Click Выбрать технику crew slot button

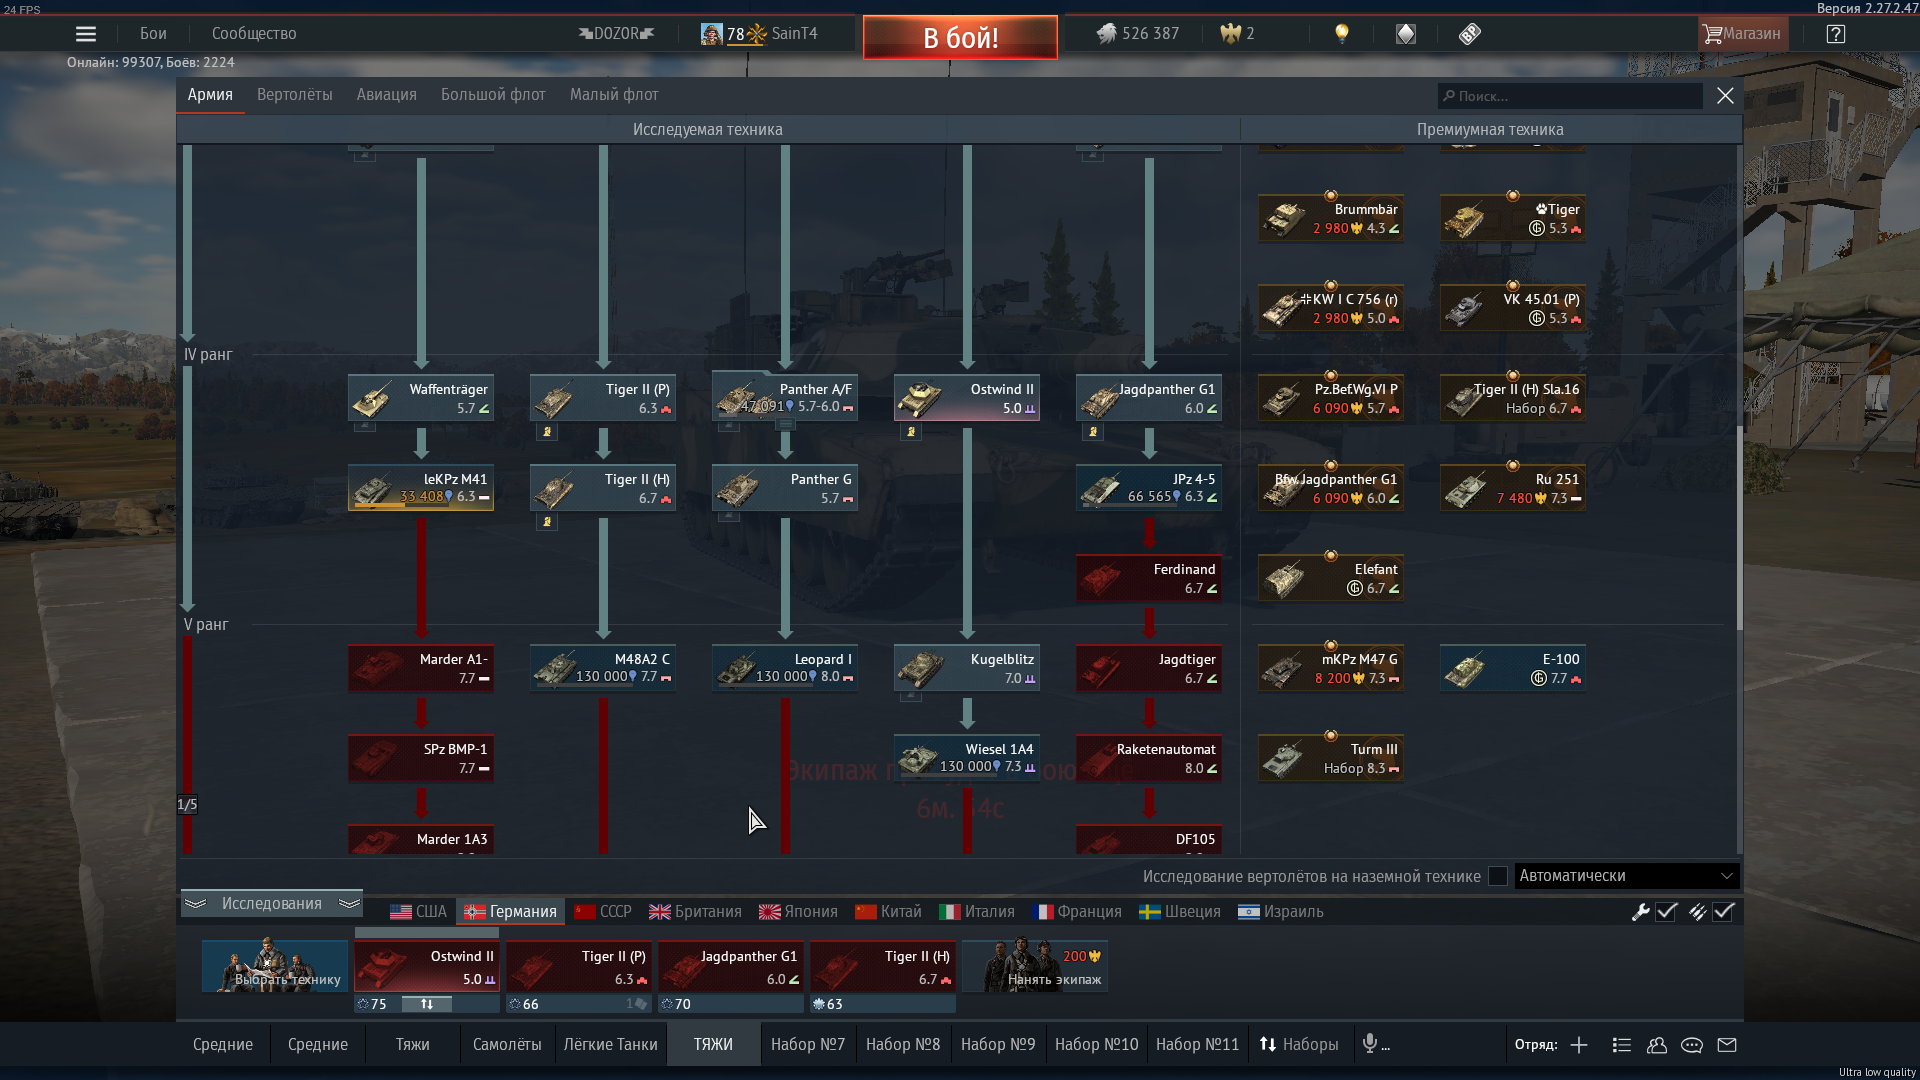275,966
